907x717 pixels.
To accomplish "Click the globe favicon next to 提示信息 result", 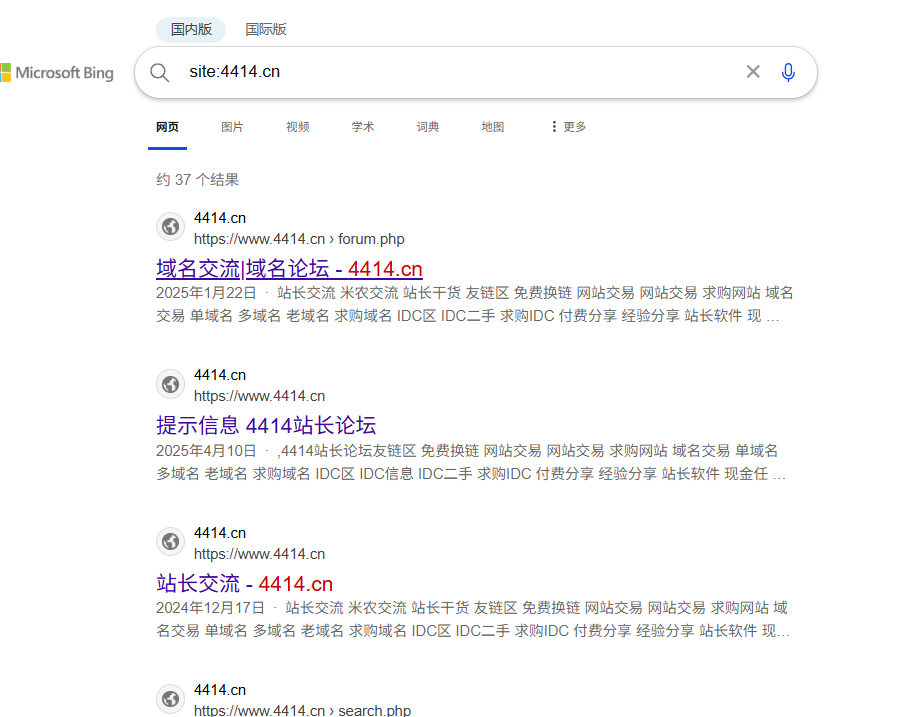I will tap(170, 384).
